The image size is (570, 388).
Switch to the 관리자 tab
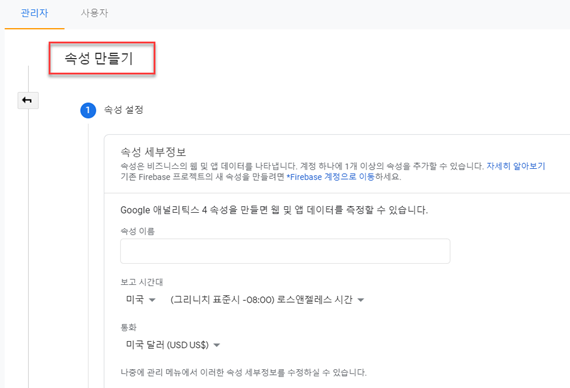[x=34, y=13]
